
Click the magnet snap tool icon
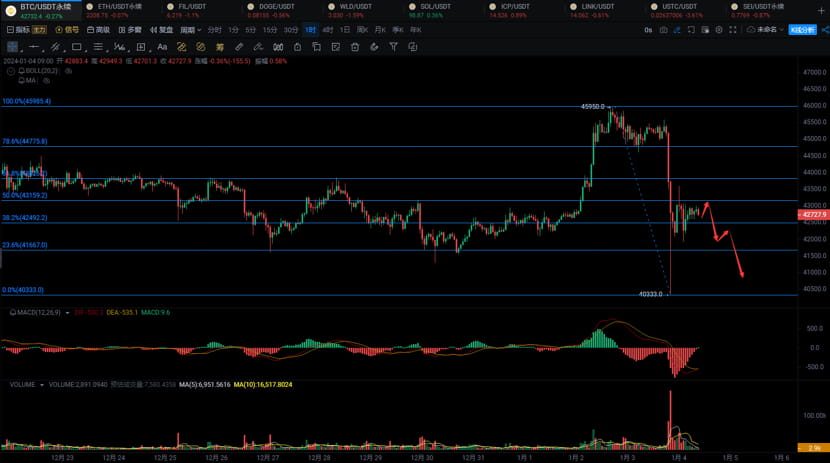click(278, 47)
